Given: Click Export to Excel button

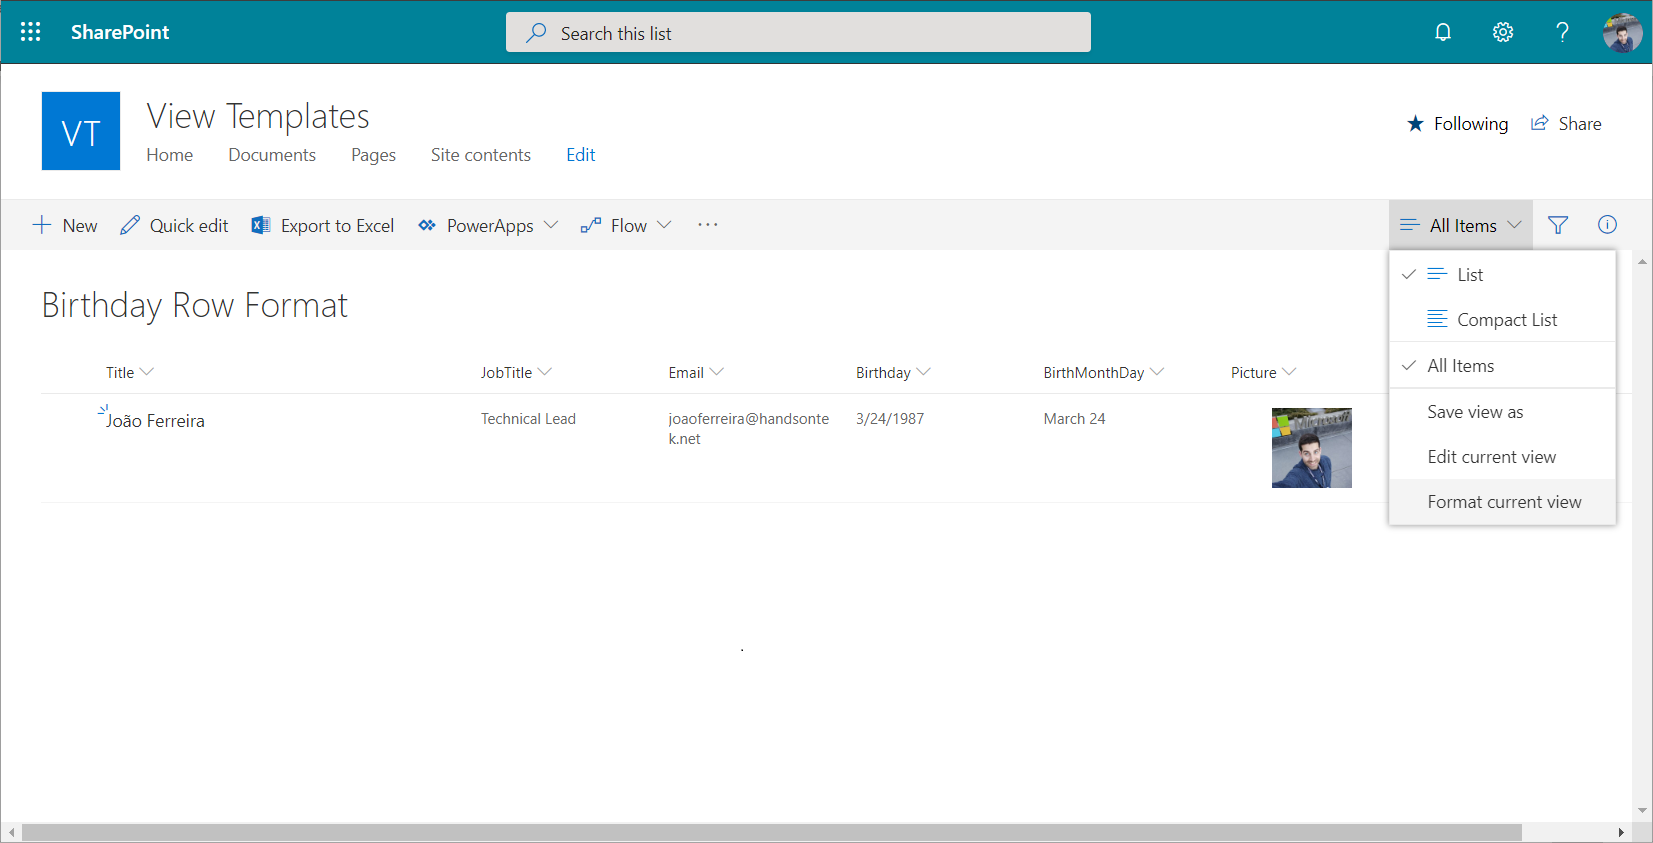Looking at the screenshot, I should (323, 226).
